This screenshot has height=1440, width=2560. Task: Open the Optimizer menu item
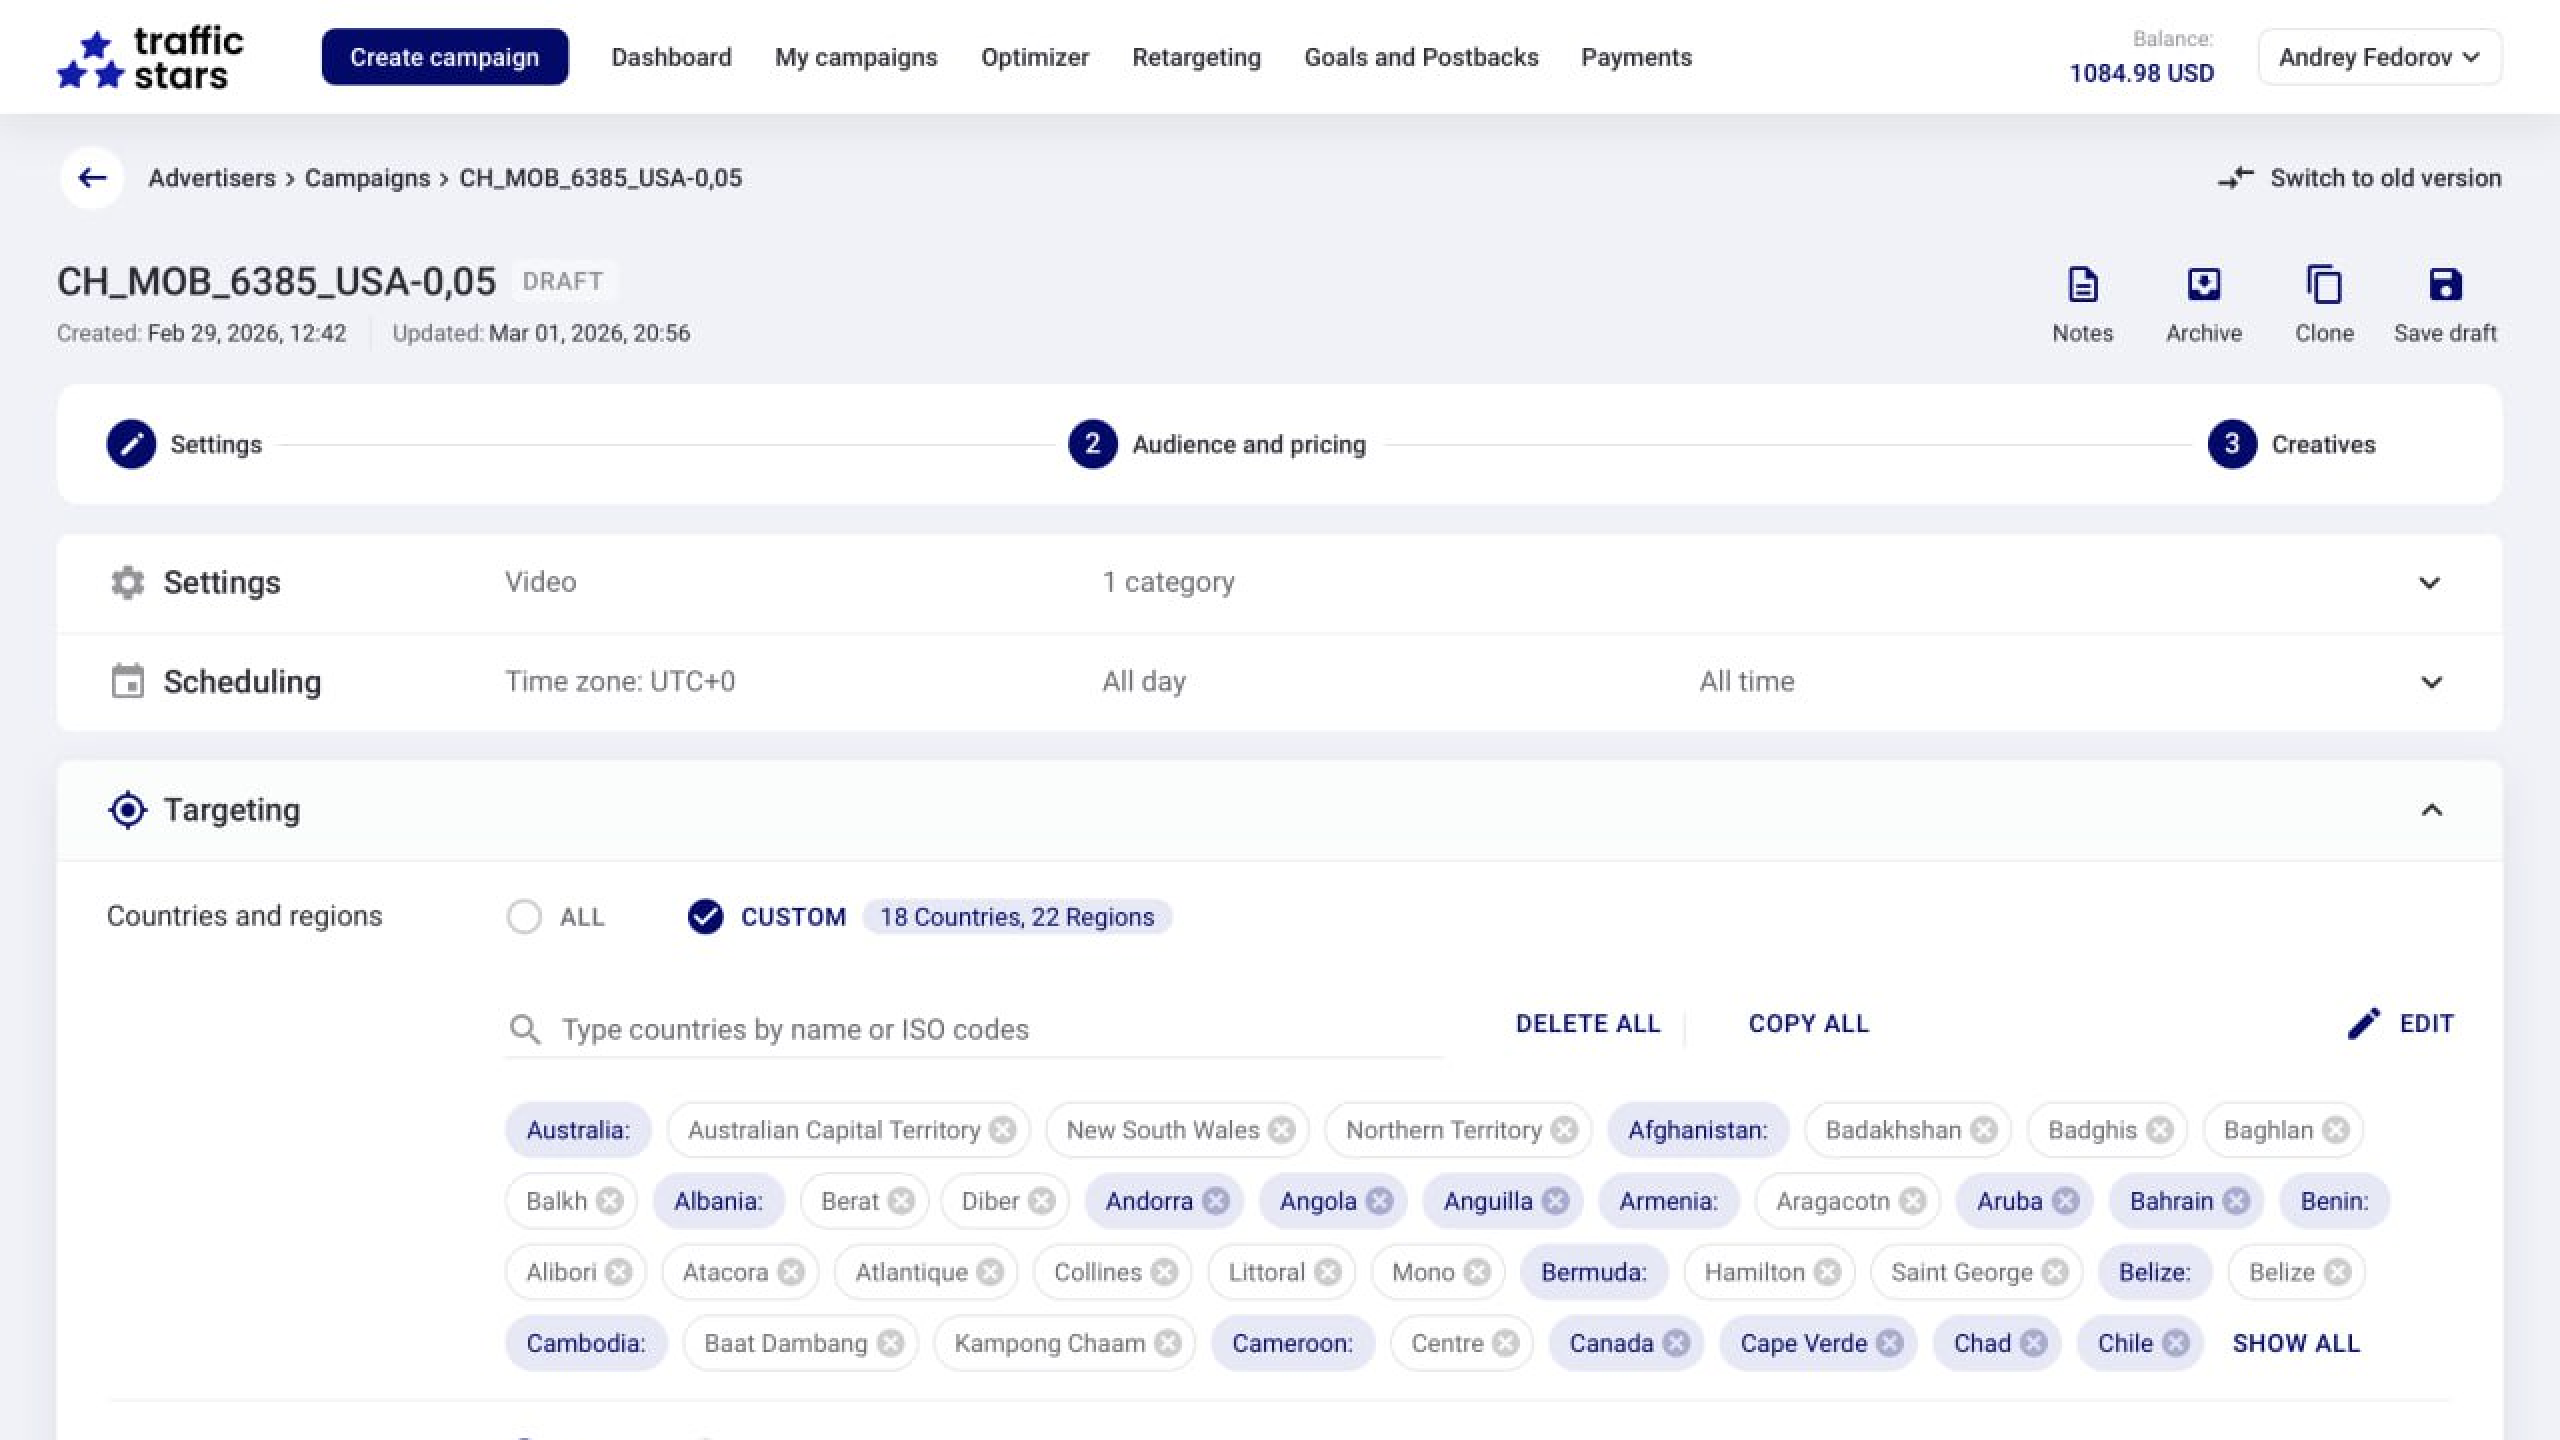click(1034, 57)
